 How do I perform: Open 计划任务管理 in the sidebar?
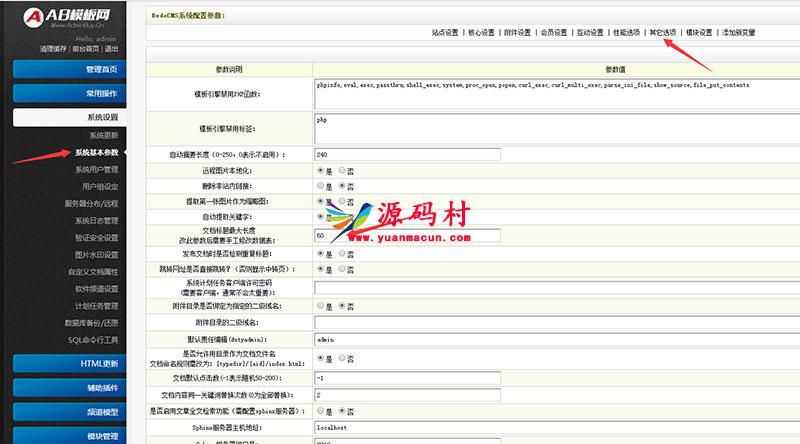click(96, 306)
